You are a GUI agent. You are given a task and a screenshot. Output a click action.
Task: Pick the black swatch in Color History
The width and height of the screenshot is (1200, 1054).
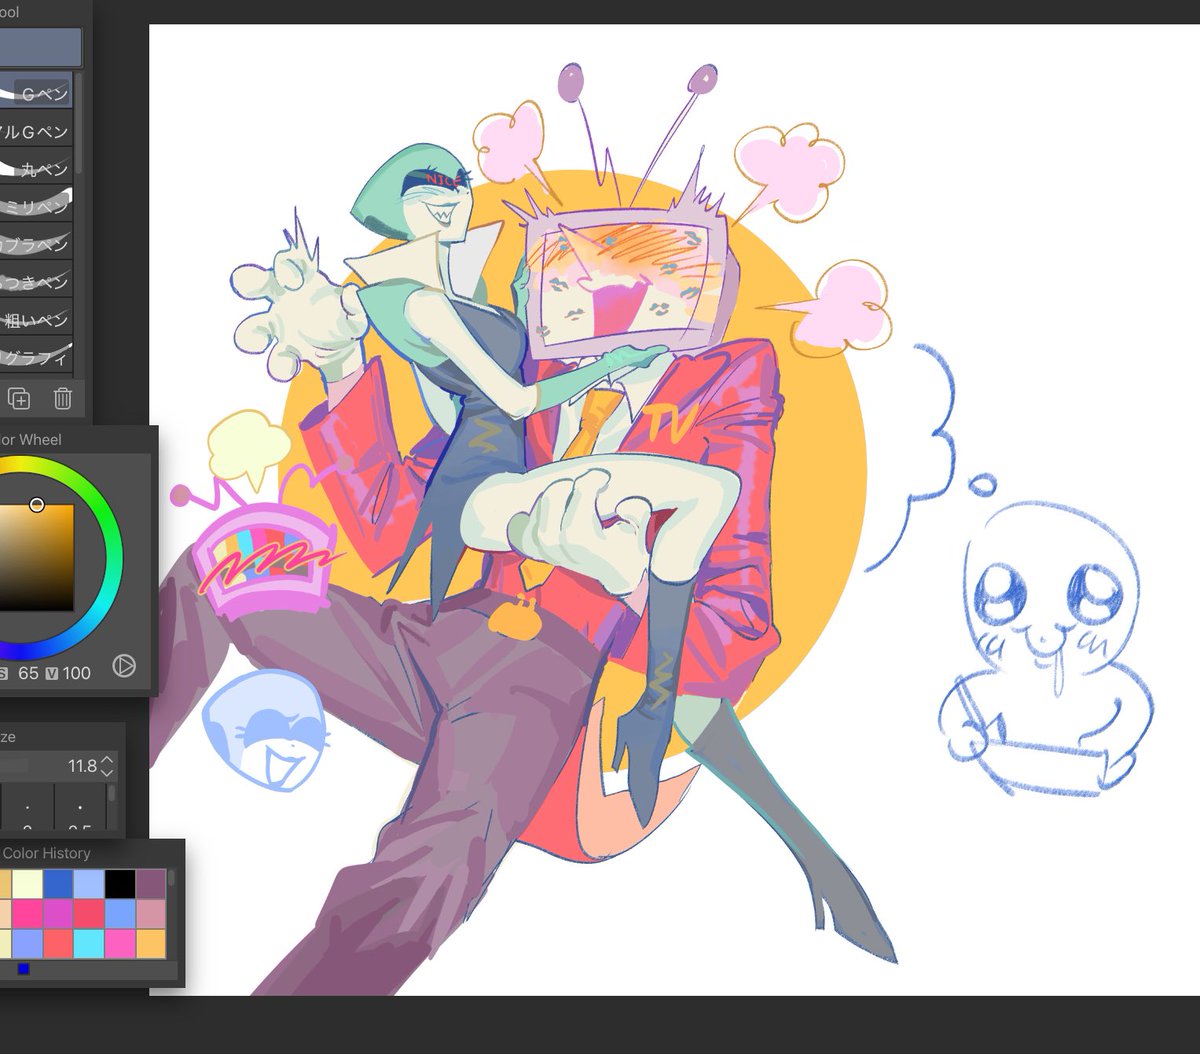[x=120, y=884]
